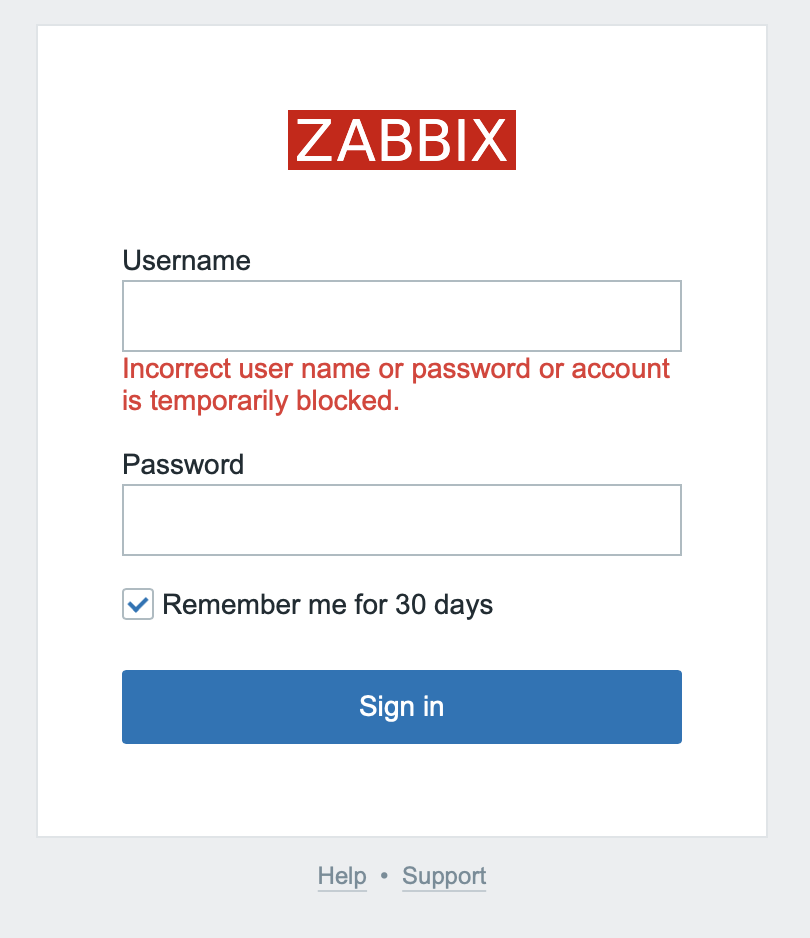810x938 pixels.
Task: Open the Support link
Action: (x=444, y=876)
